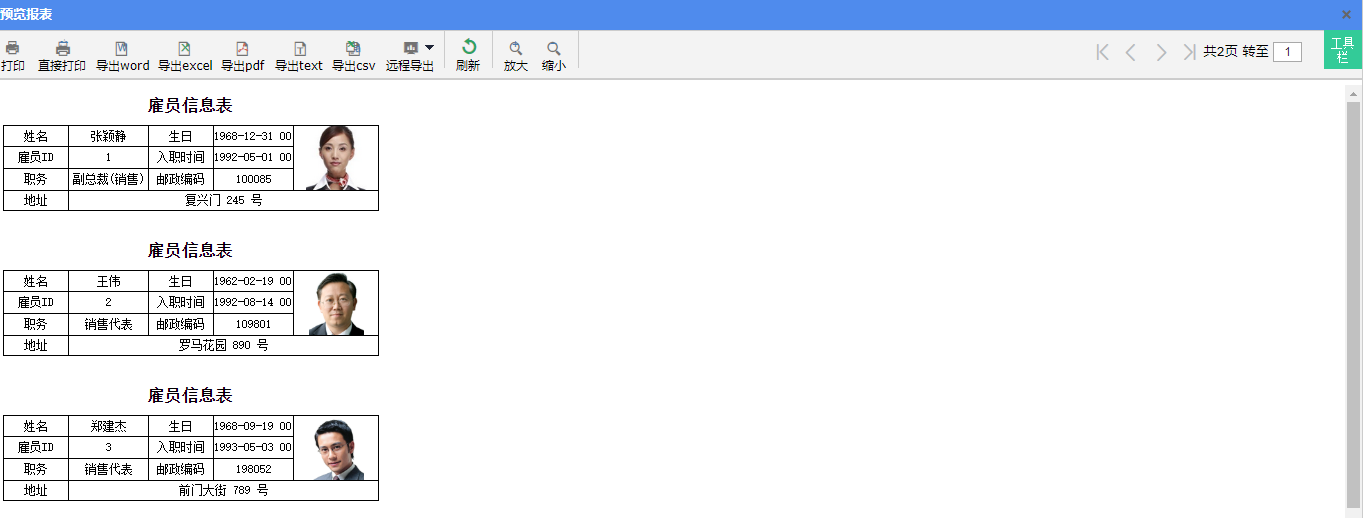Toggle the green 工具栏 toolbar button
The height and width of the screenshot is (518, 1363).
click(1343, 50)
